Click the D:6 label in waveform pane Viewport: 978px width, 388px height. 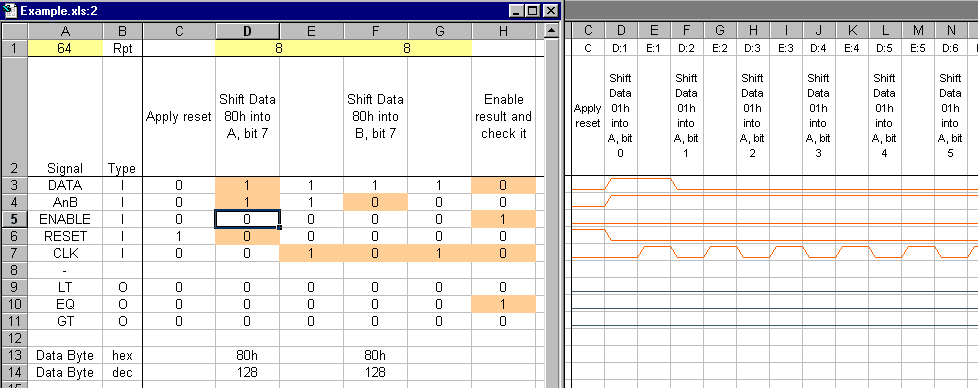click(951, 48)
